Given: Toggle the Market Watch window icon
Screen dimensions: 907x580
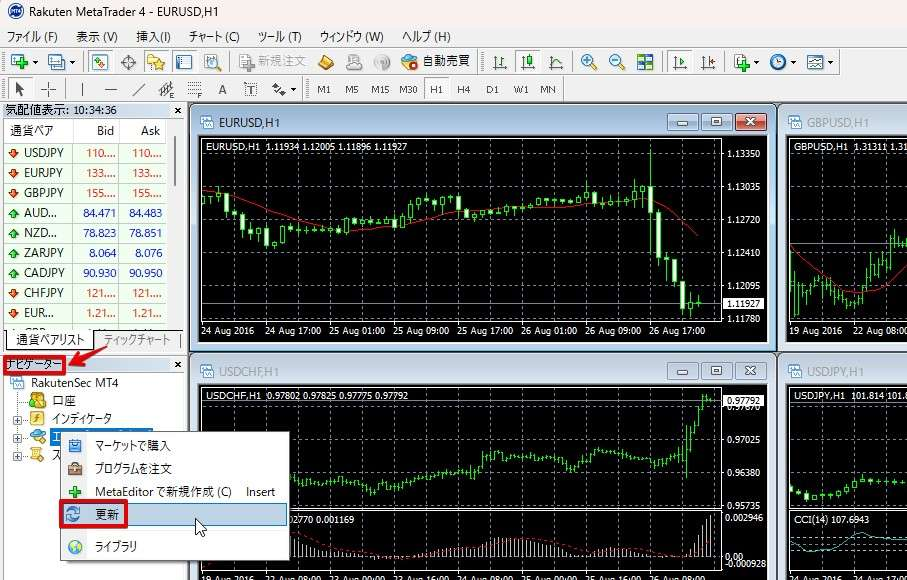Looking at the screenshot, I should click(x=99, y=62).
